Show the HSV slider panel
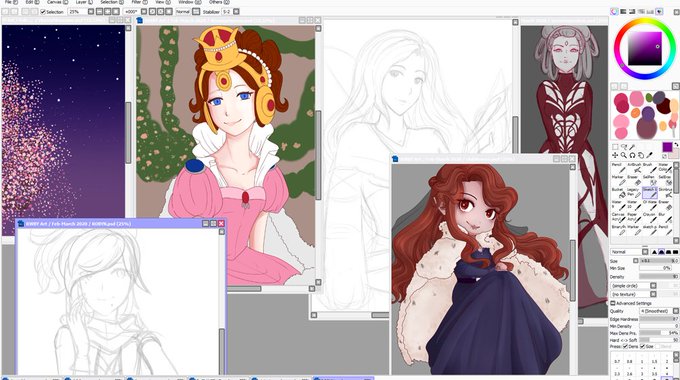Screen dimensions: 680x380 [x=632, y=12]
